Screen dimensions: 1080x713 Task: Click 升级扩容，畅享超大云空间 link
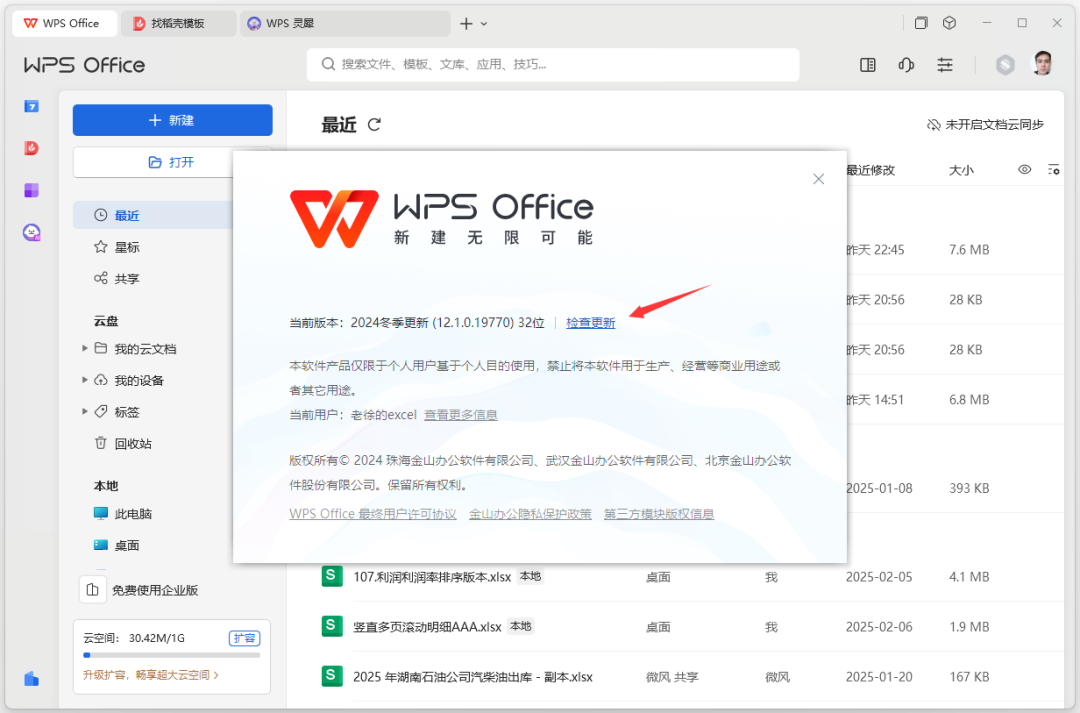pyautogui.click(x=151, y=675)
